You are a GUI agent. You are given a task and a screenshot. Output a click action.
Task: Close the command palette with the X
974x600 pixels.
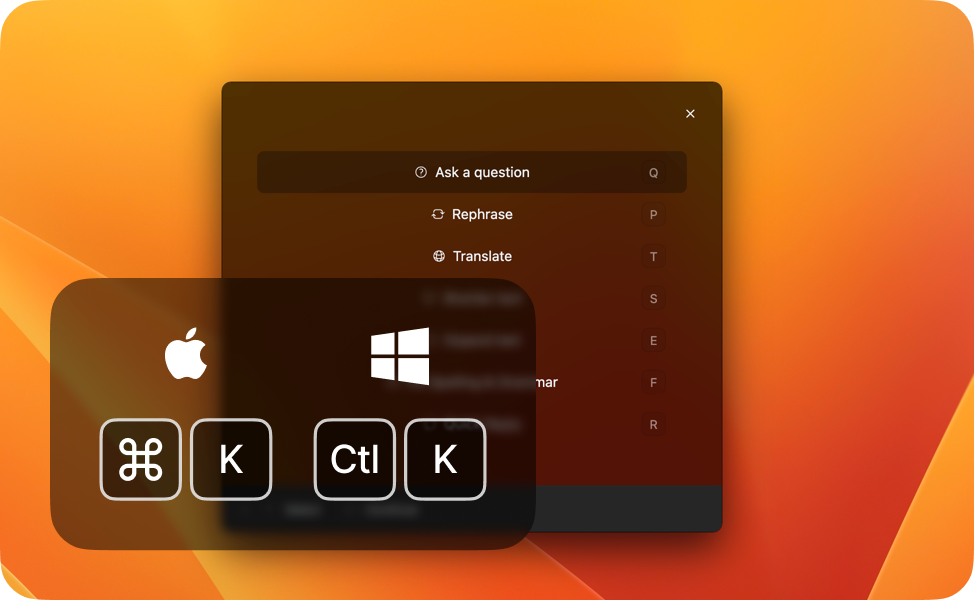click(690, 114)
